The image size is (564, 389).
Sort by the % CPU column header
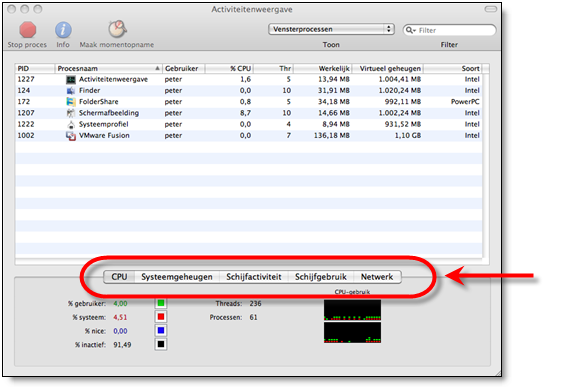229,68
